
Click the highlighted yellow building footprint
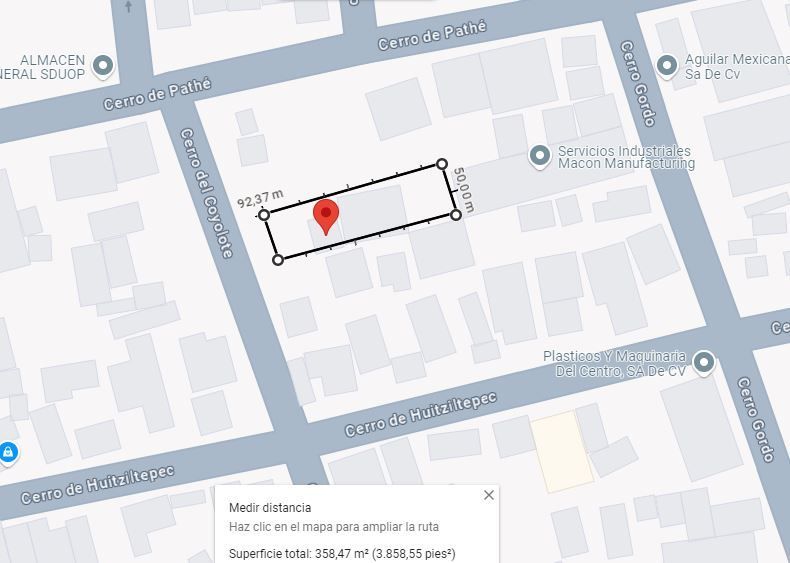tap(563, 452)
